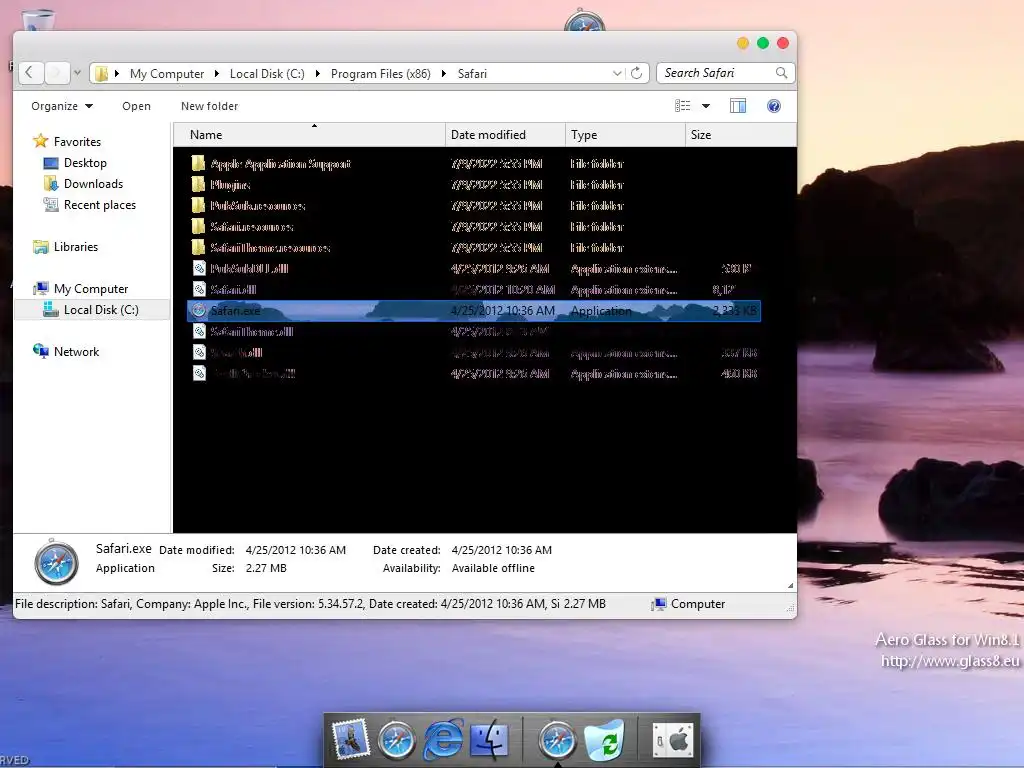This screenshot has width=1024, height=768.
Task: Click the Apple Application Support folder icon
Action: (x=199, y=163)
